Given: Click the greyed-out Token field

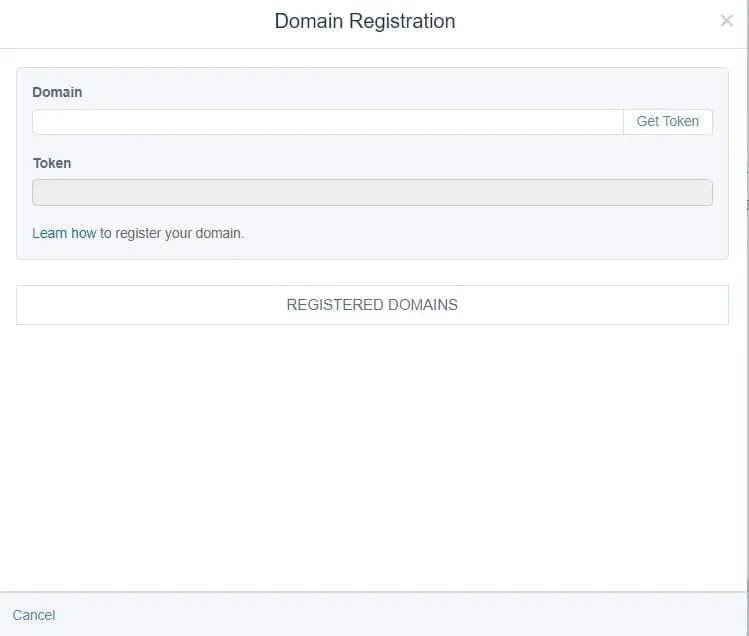Looking at the screenshot, I should pos(372,192).
